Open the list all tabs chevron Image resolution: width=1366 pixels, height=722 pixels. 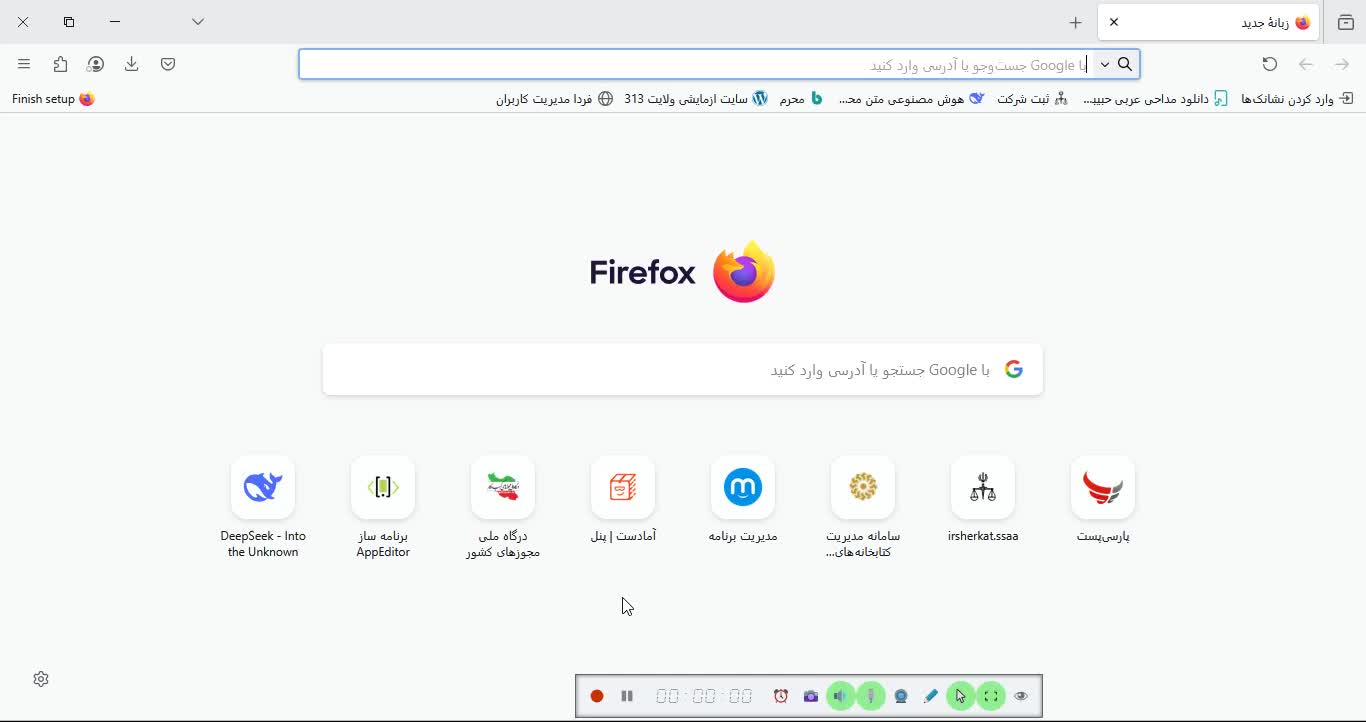[198, 22]
